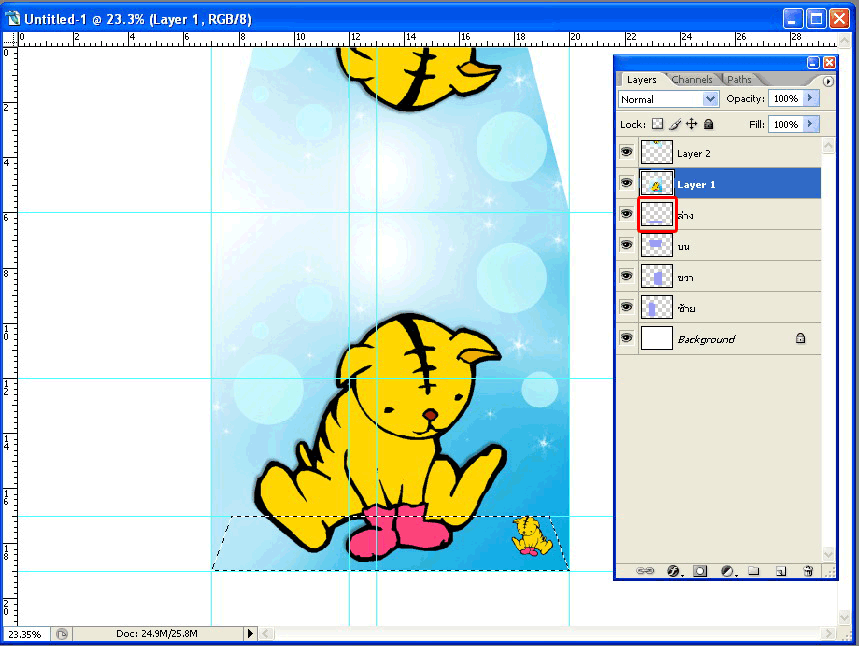The height and width of the screenshot is (646, 859).
Task: Maximize the Untitled-1 document window
Action: 816,19
